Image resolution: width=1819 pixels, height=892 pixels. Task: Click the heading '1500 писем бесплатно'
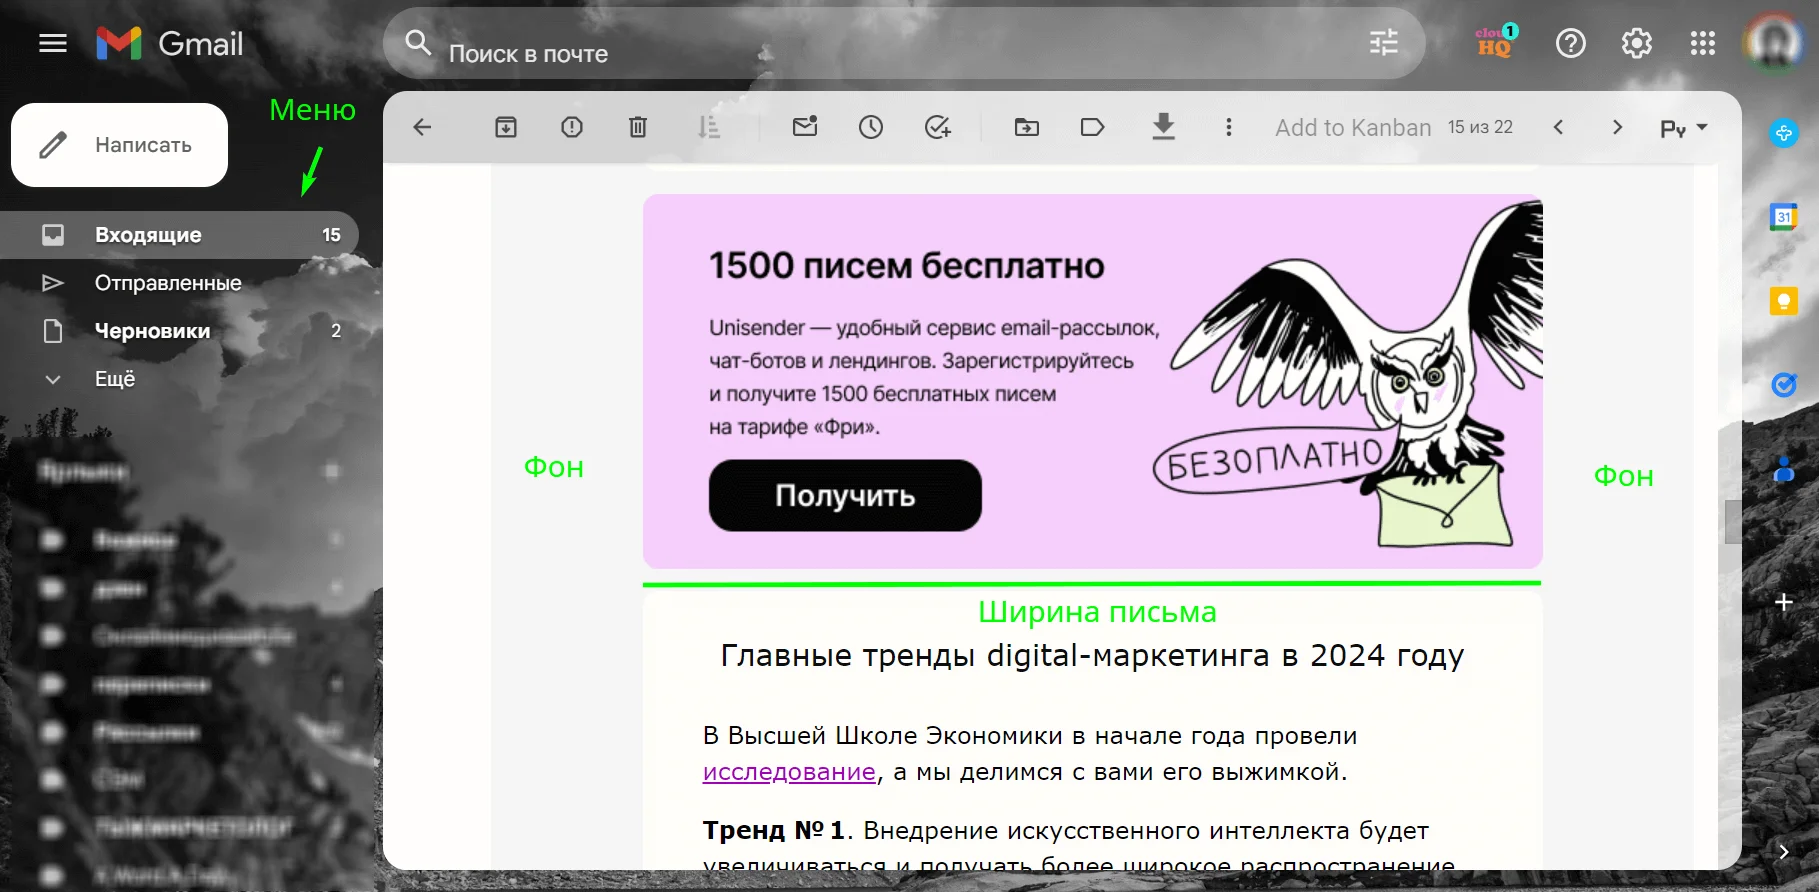pos(907,266)
